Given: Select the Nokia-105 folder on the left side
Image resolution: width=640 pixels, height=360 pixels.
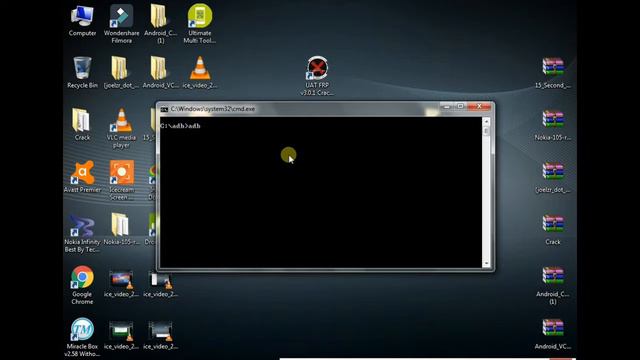Looking at the screenshot, I should (x=121, y=229).
